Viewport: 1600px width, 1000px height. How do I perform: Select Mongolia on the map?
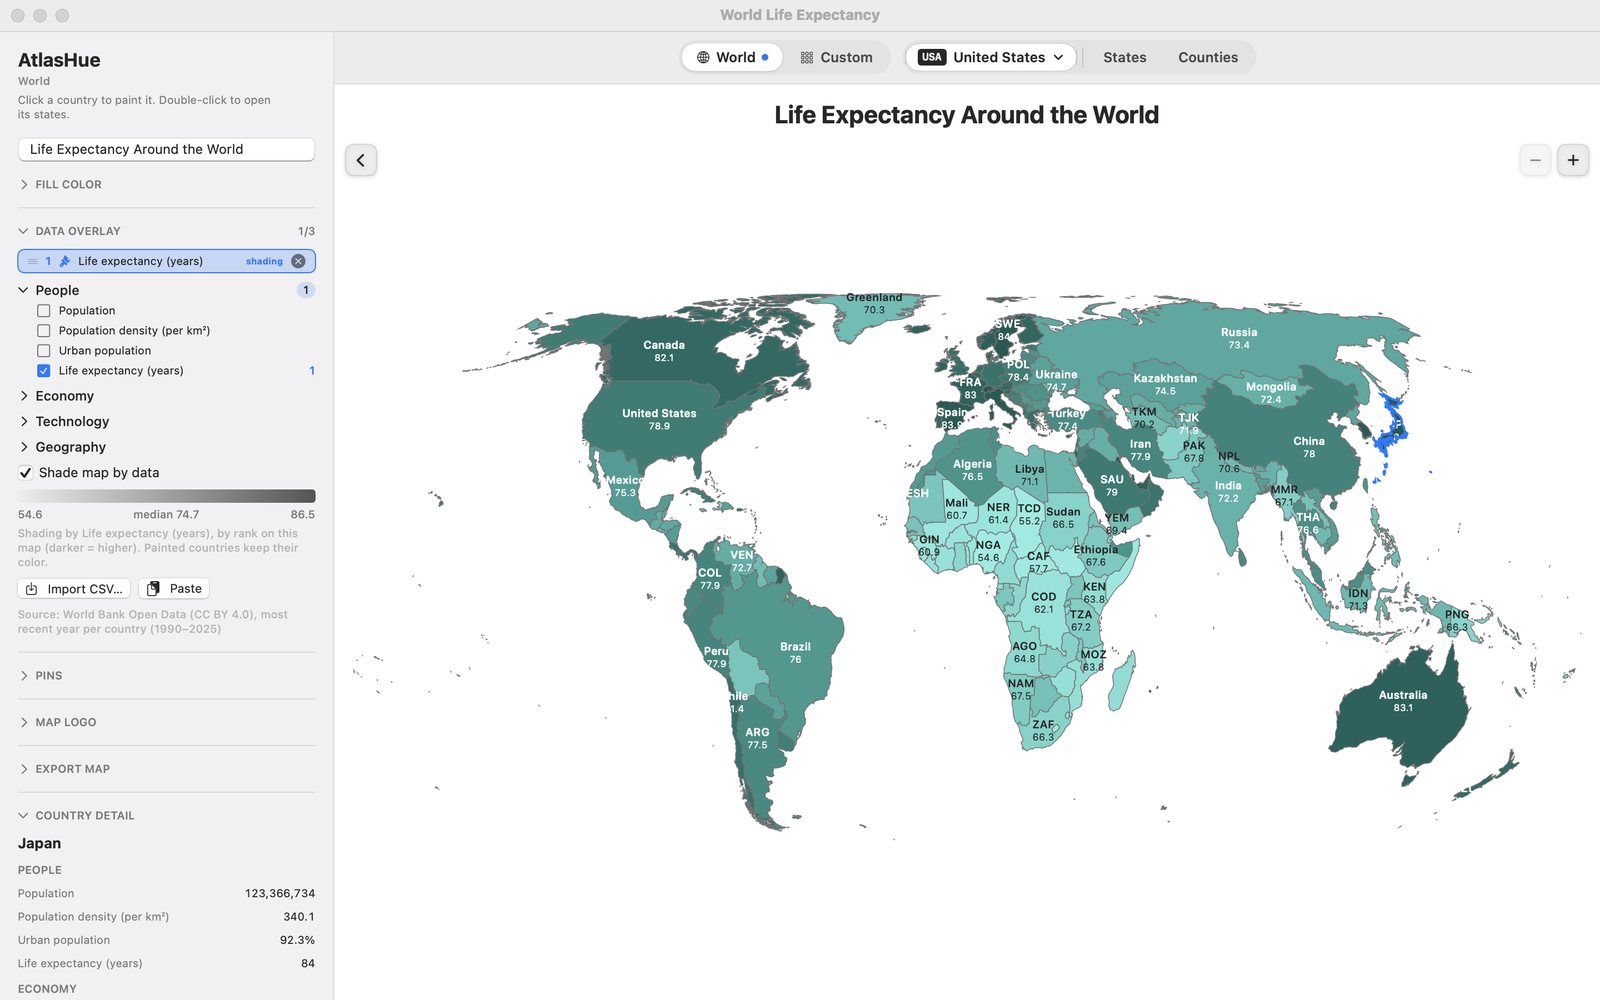tap(1271, 393)
